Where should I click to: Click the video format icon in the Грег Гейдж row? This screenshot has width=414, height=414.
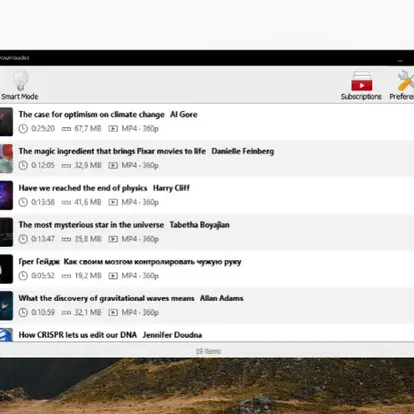[113, 276]
